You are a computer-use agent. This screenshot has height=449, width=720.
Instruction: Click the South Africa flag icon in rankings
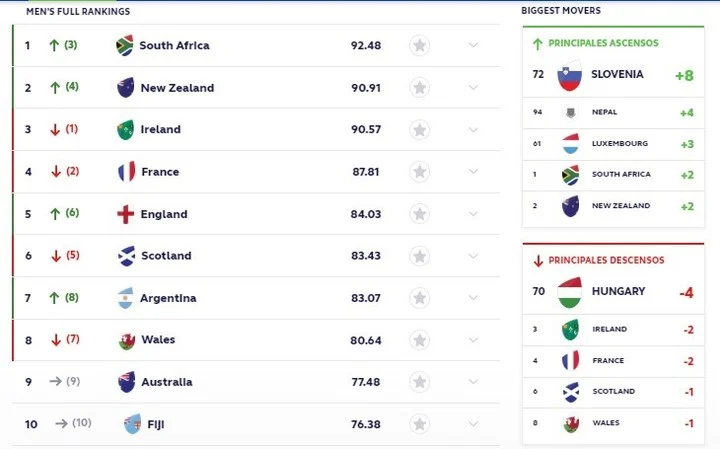[125, 45]
